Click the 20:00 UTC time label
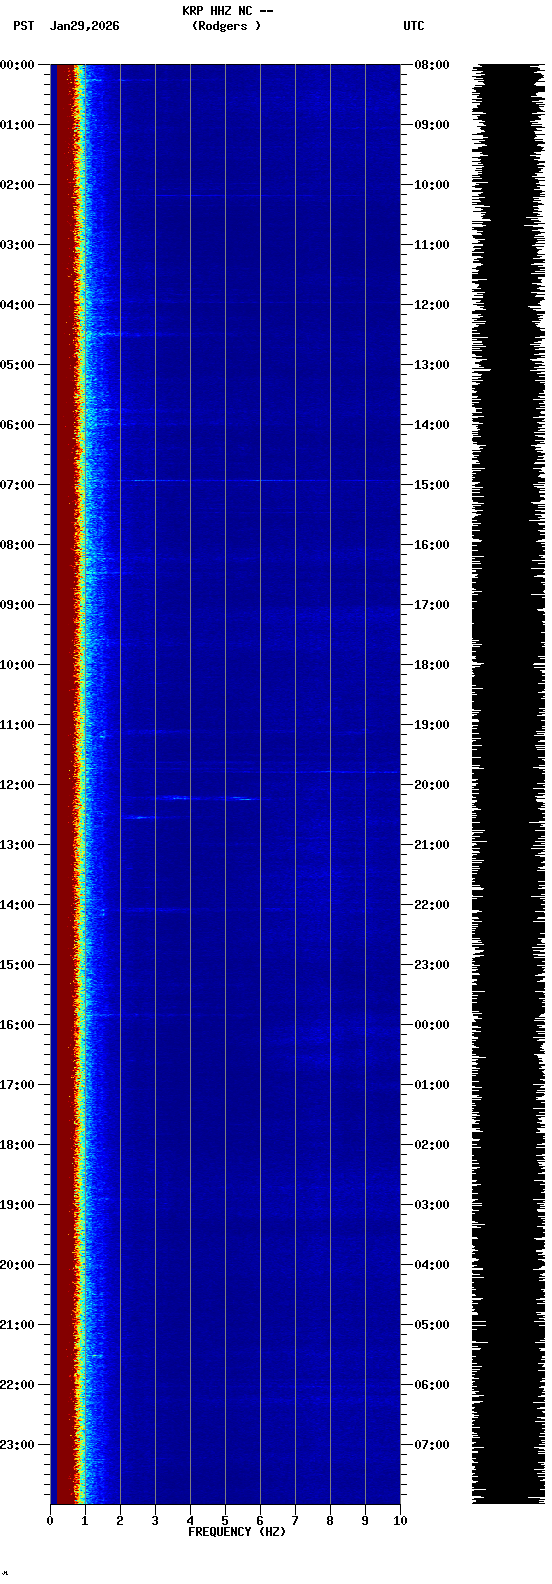 click(432, 785)
